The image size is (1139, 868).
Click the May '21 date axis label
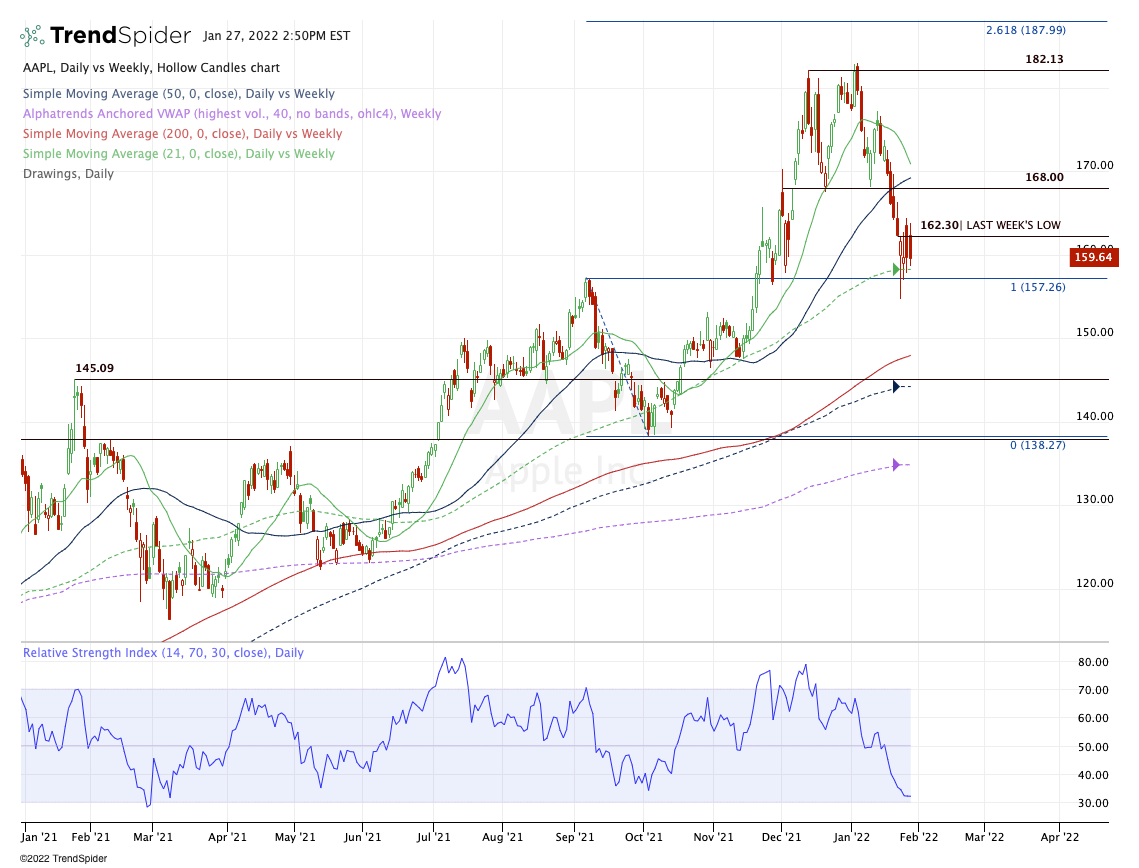296,837
